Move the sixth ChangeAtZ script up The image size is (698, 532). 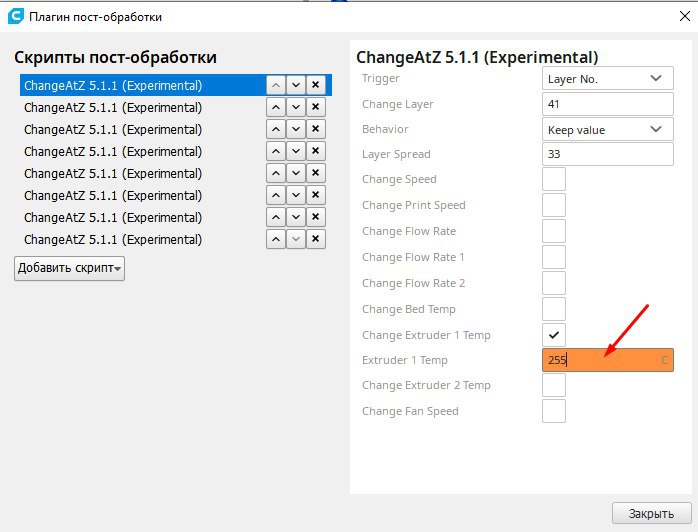pos(276,195)
